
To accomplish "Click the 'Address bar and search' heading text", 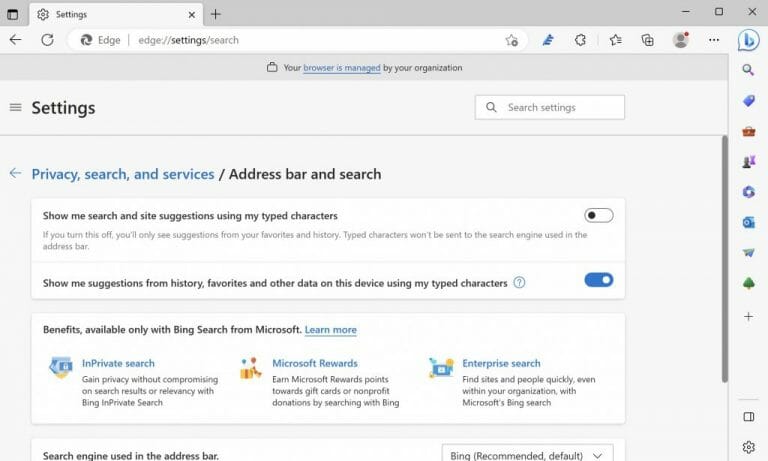I will 305,174.
